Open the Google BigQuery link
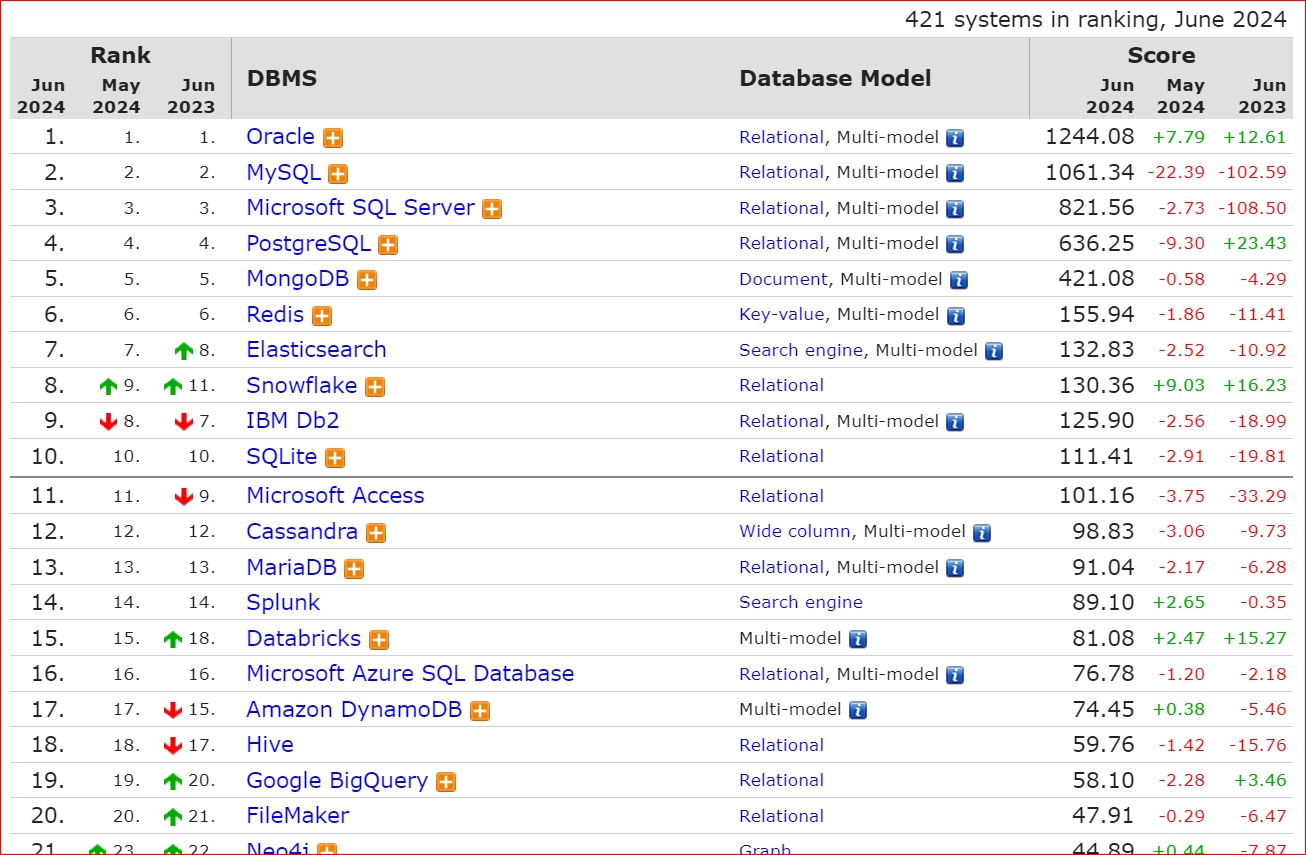This screenshot has width=1306, height=855. coord(338,780)
